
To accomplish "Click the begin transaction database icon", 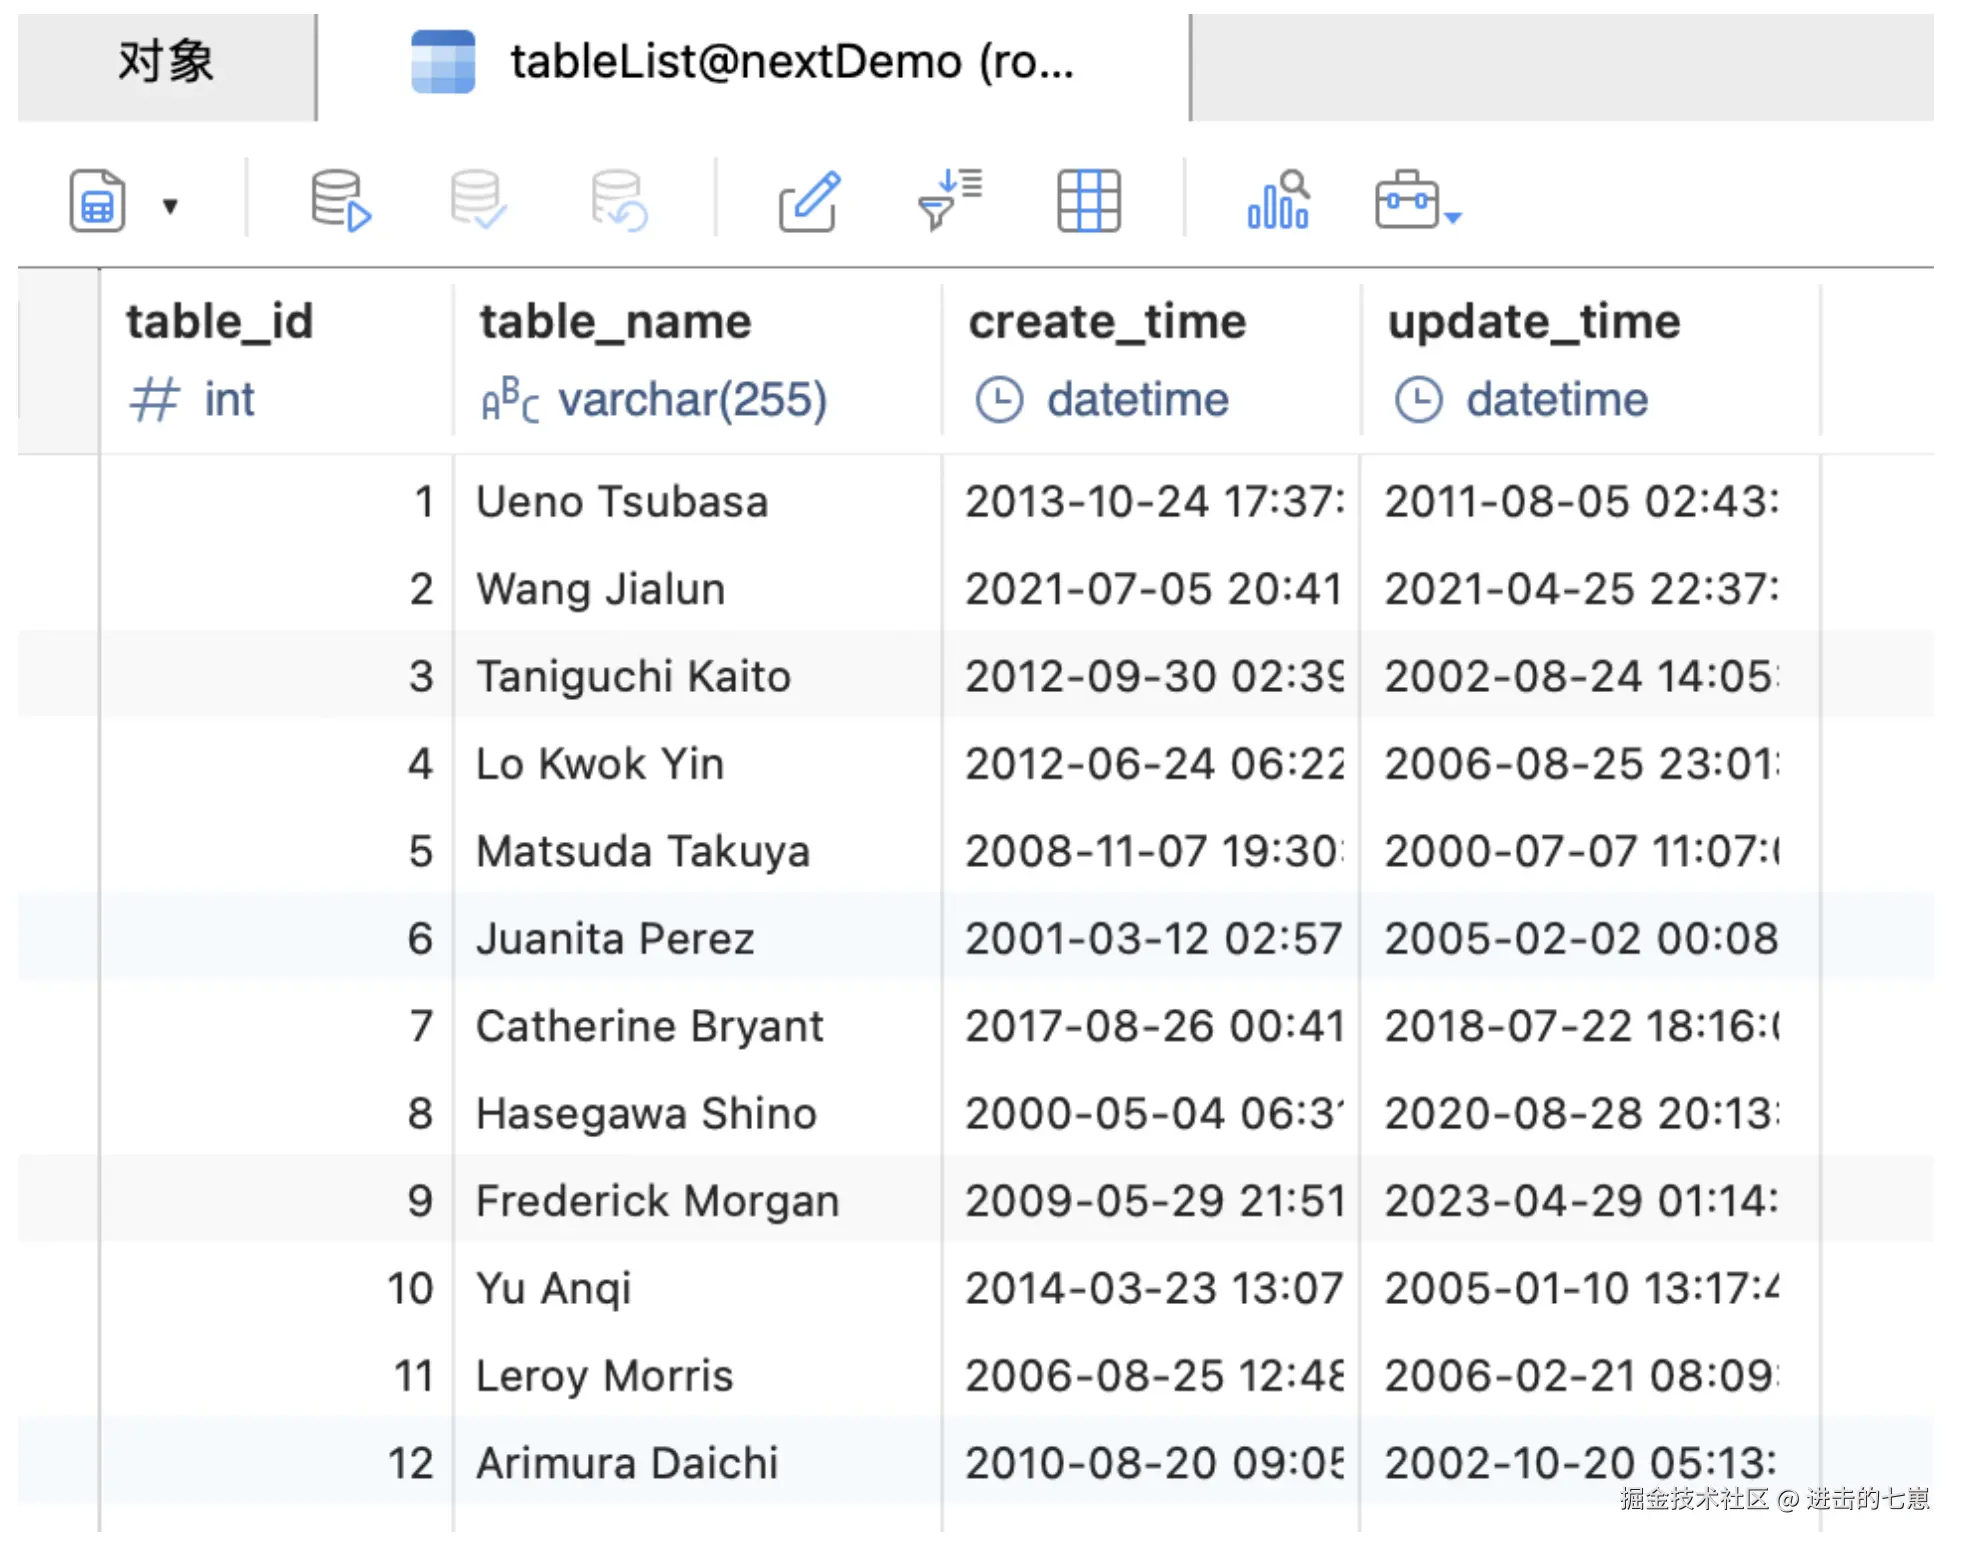I will (340, 201).
